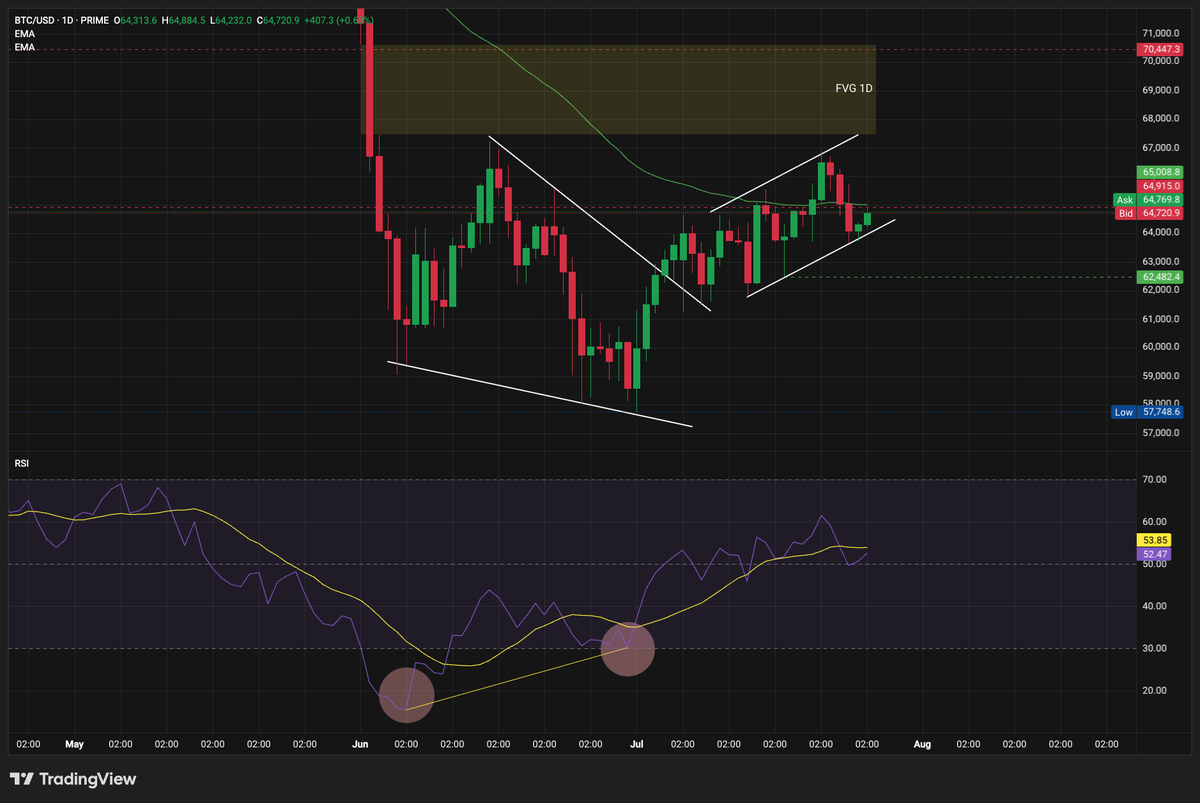Image resolution: width=1200 pixels, height=803 pixels.
Task: Select the EMA legend directly under the symbol title
Action: pos(23,33)
